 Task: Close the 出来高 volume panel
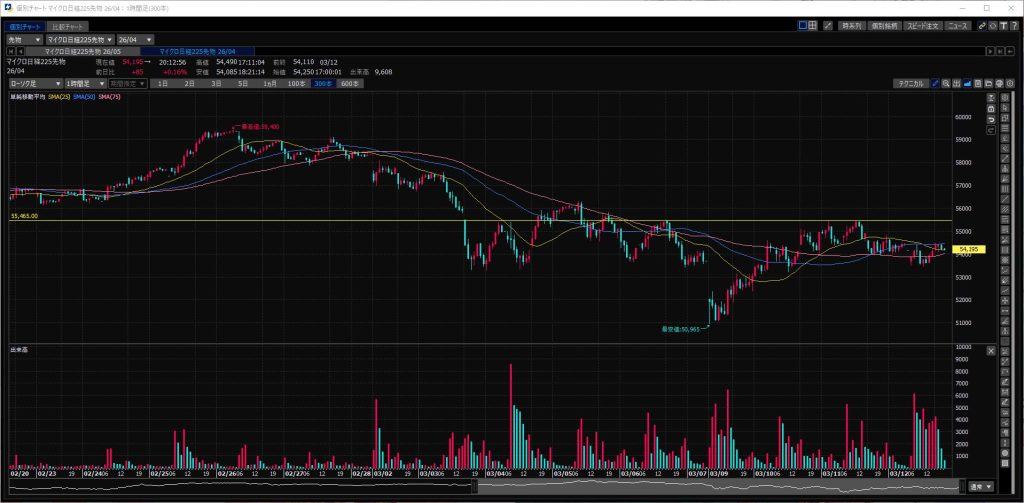click(x=990, y=351)
